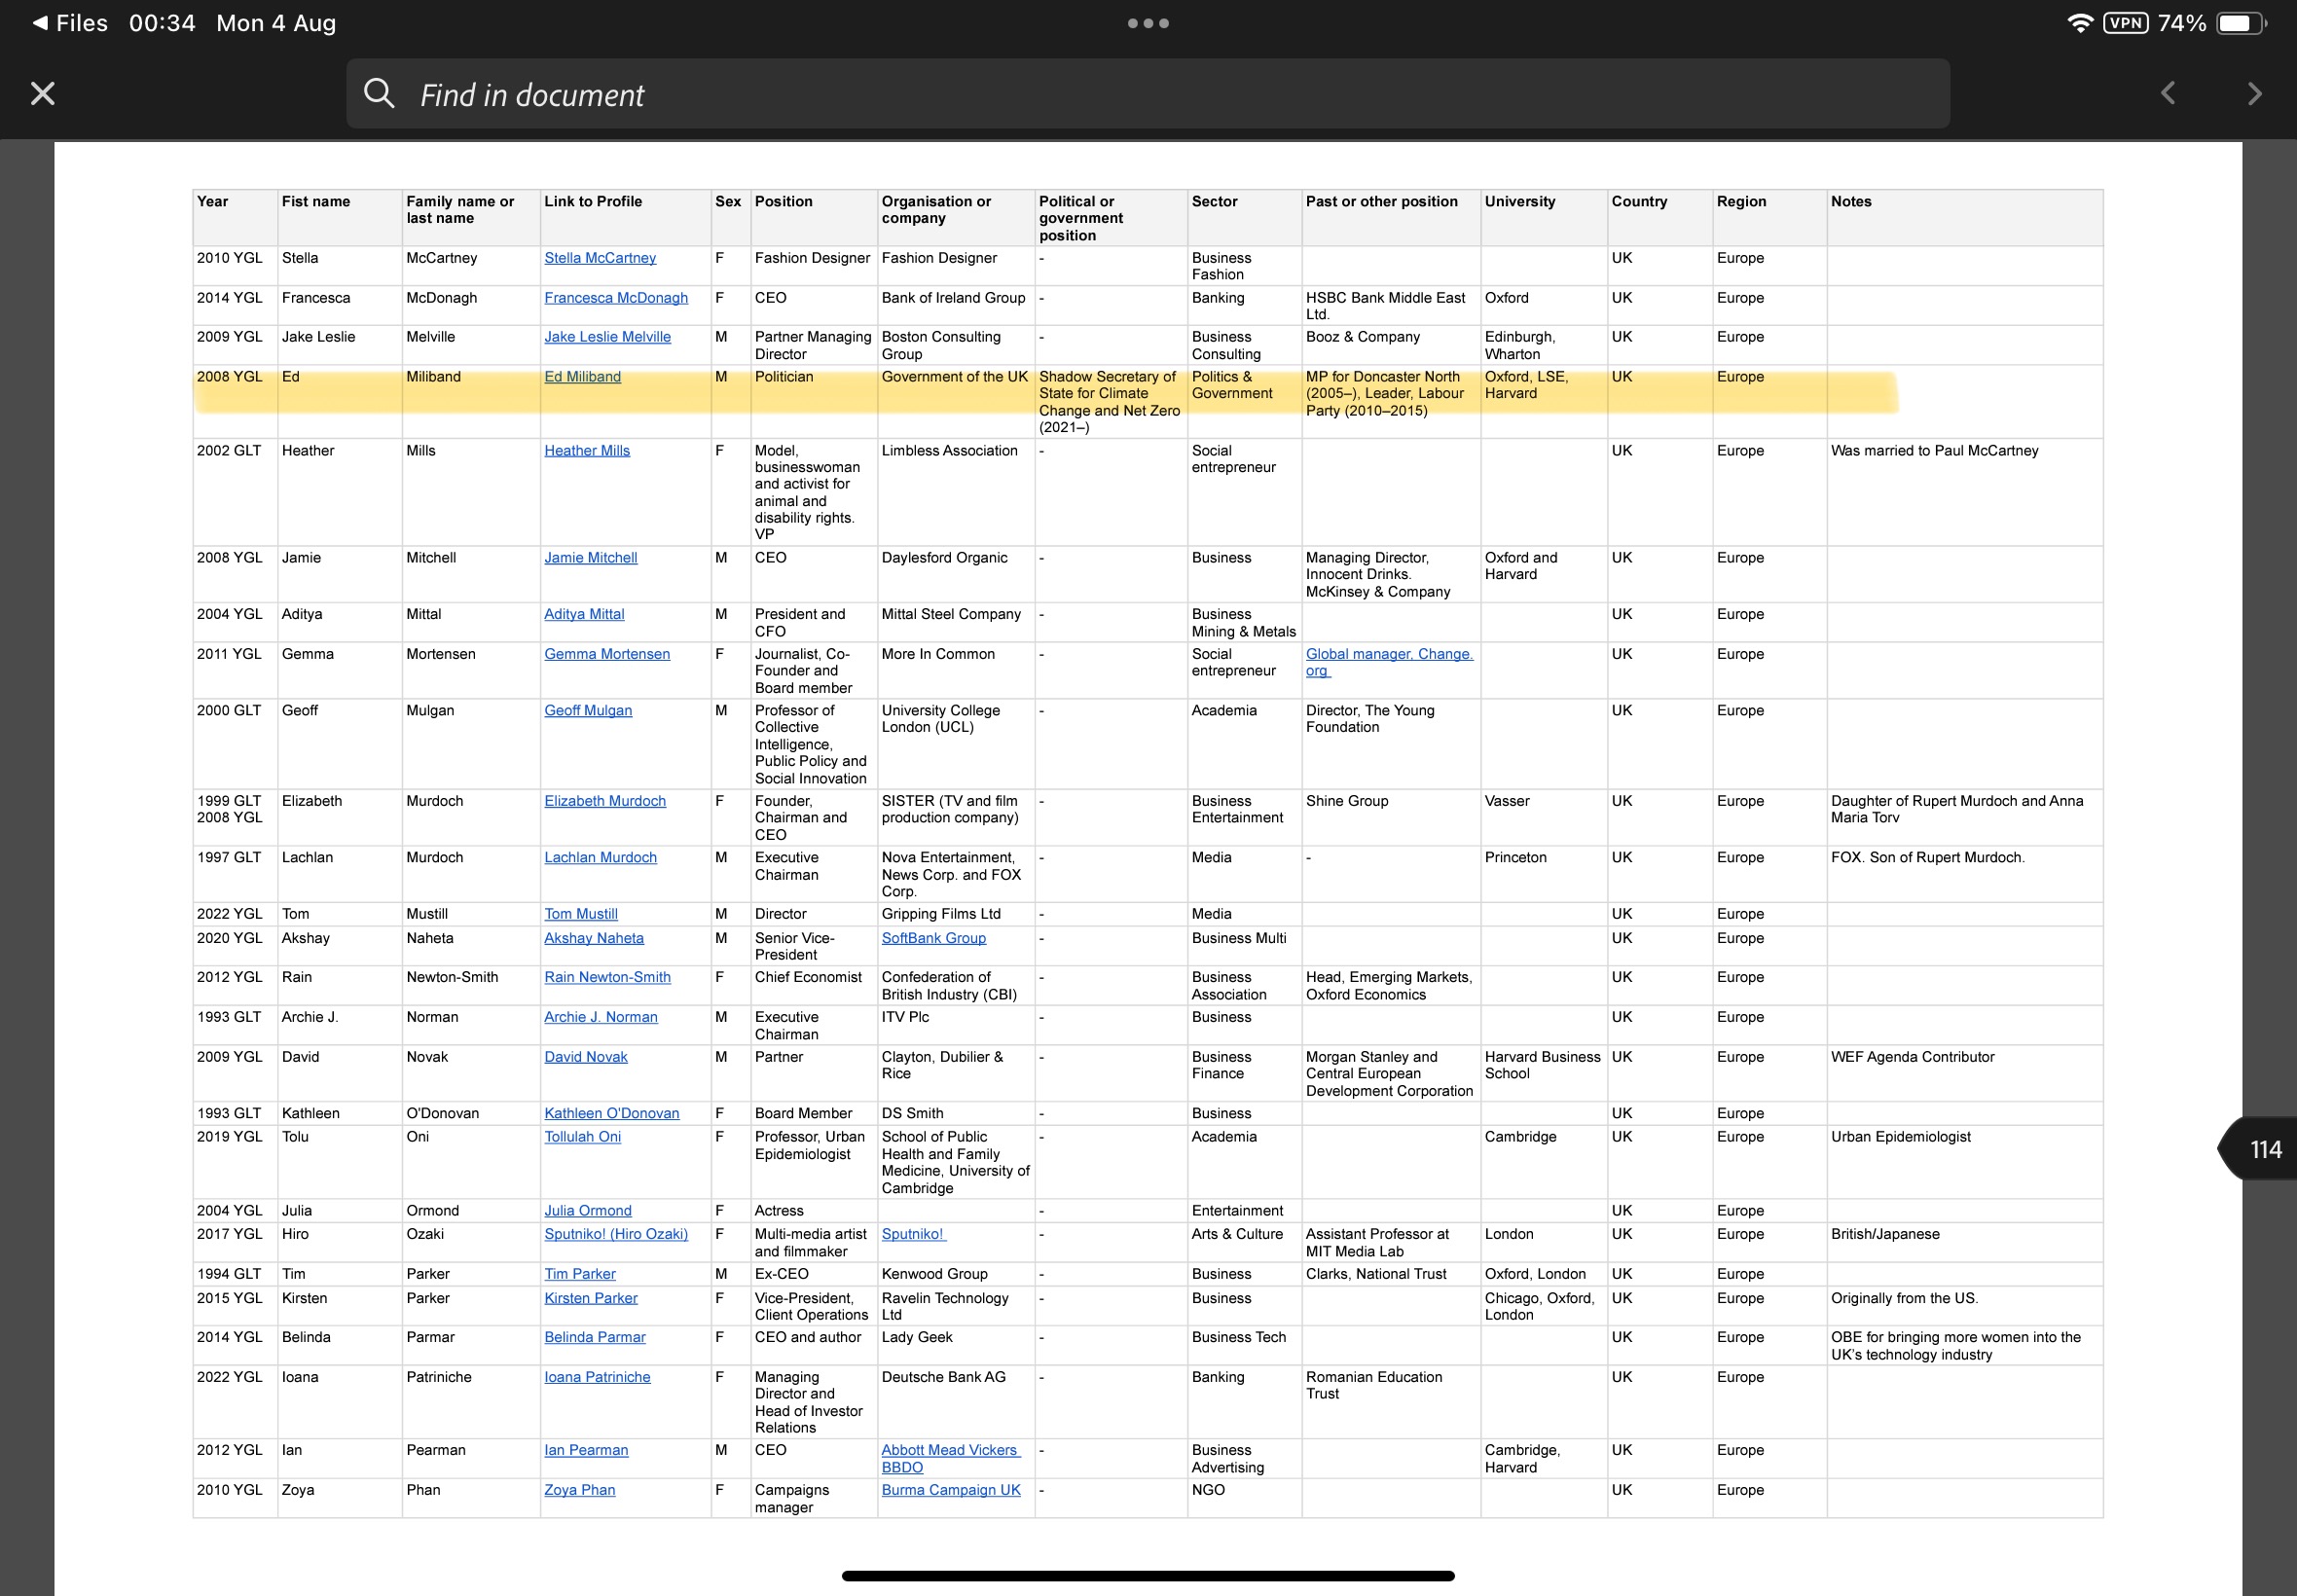Open Geoff Mulgan profile link
The width and height of the screenshot is (2297, 1596).
588,710
